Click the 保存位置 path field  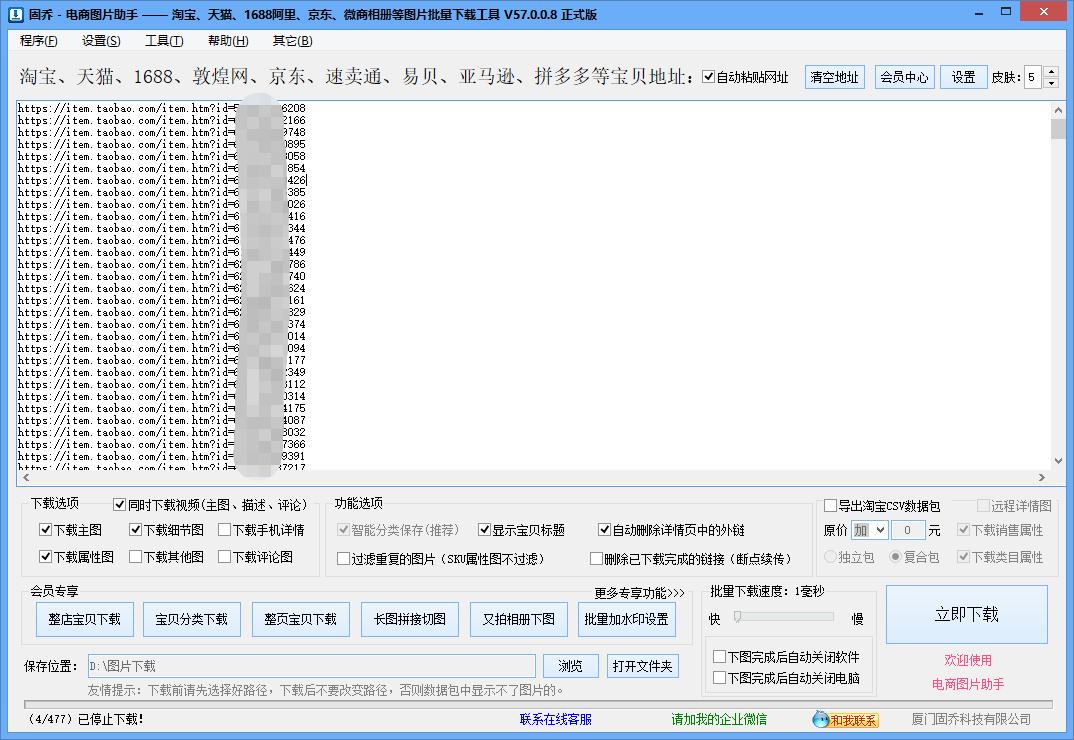coord(312,666)
